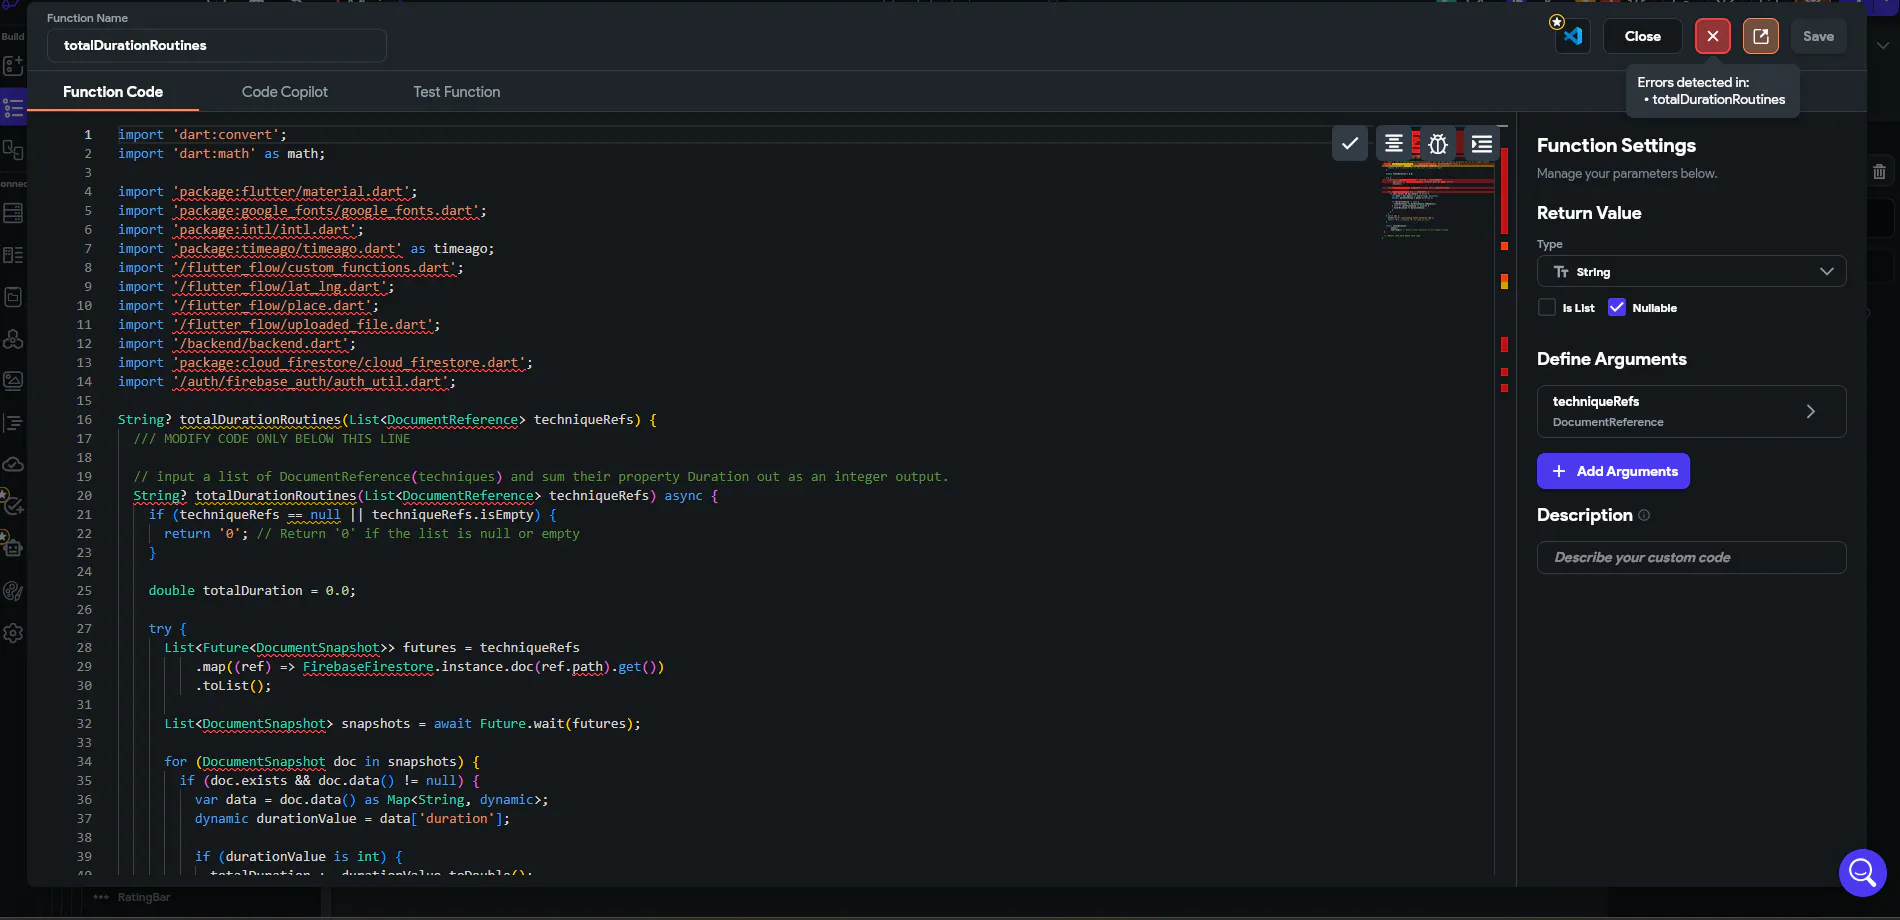Open the settings gear in the background sidebar
This screenshot has height=920, width=1900.
click(13, 633)
